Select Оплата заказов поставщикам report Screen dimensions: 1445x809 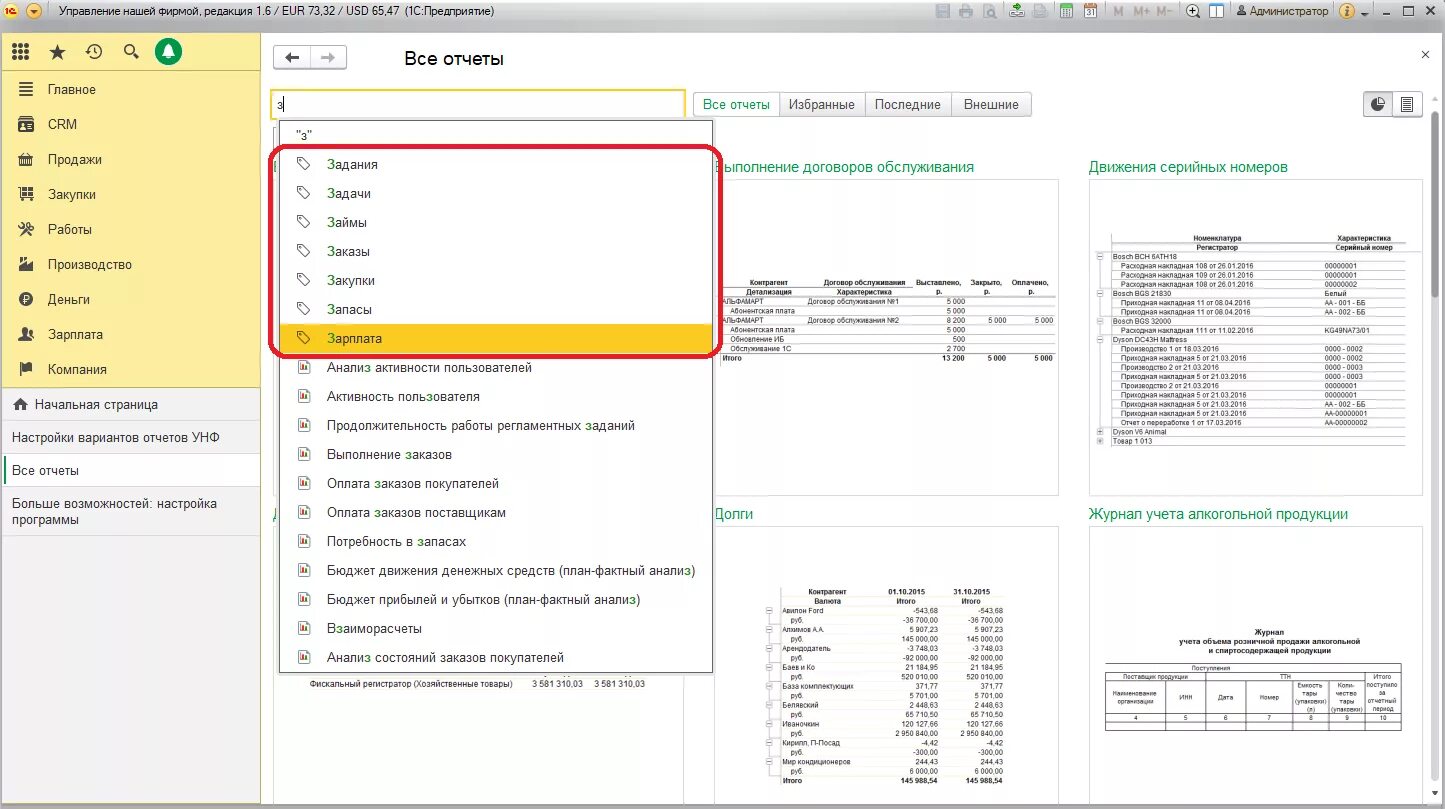[x=496, y=512]
